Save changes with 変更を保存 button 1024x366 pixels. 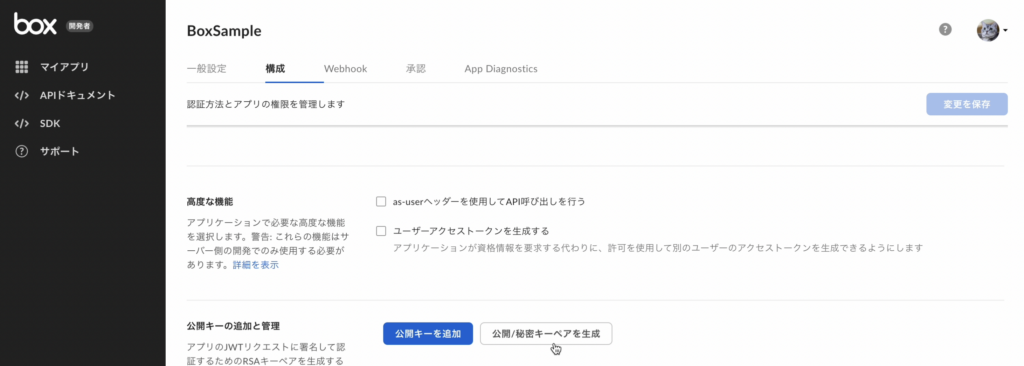pos(967,105)
